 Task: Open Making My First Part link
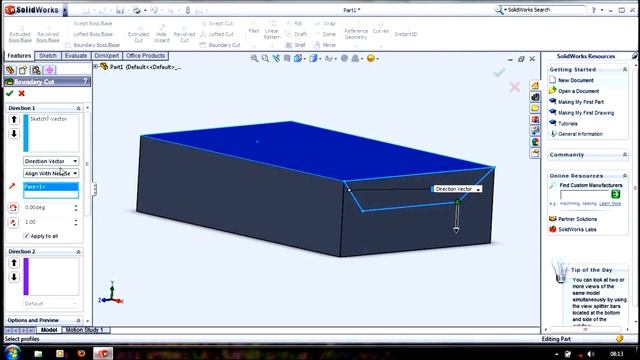click(581, 102)
